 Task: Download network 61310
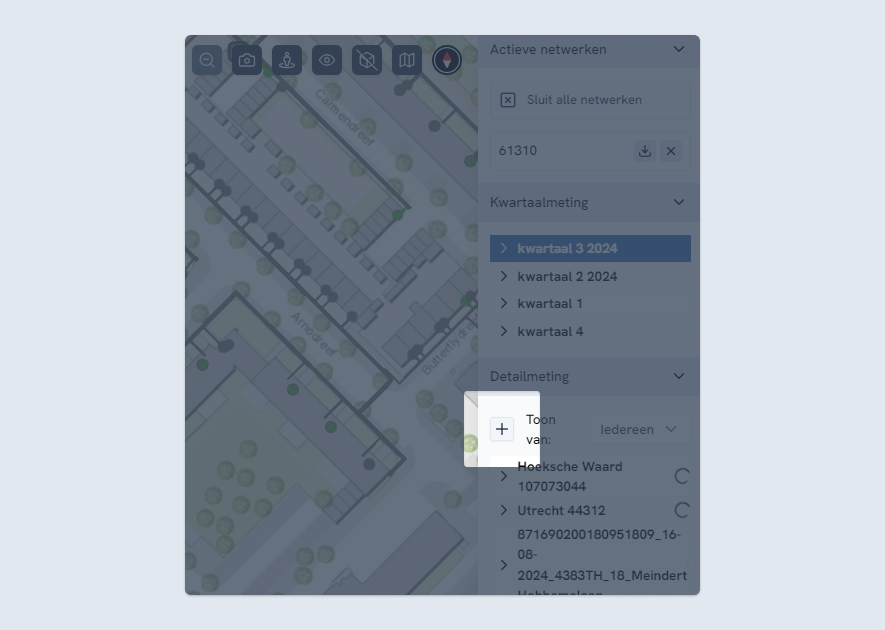645,151
